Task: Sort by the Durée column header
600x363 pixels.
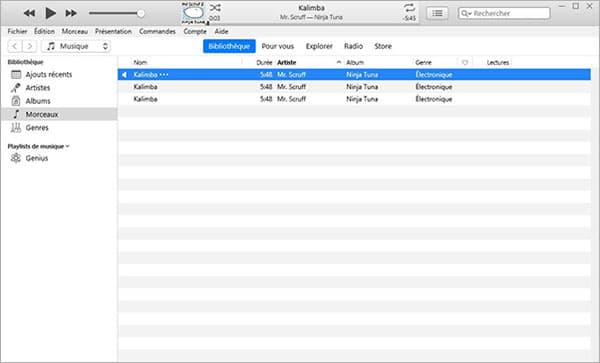Action: pos(264,62)
